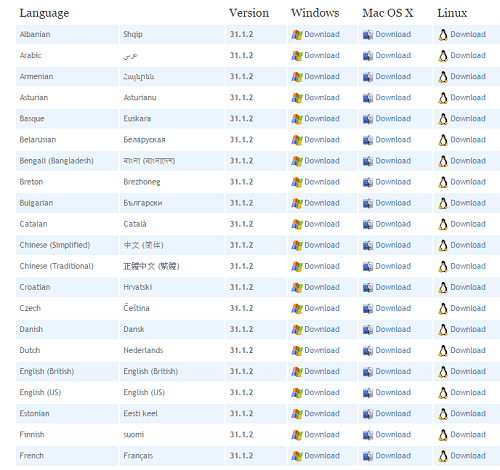500x470 pixels.
Task: Click the Linux penguin icon in Armenian row
Action: 443,77
